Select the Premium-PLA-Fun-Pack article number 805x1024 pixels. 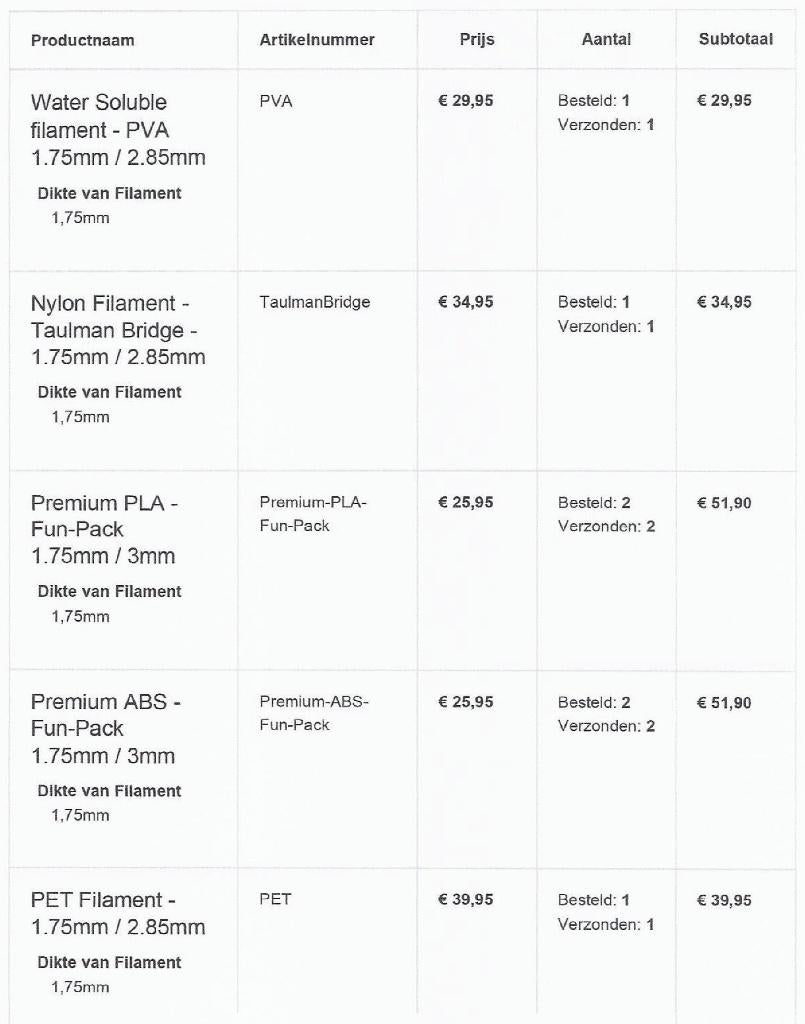(x=313, y=514)
